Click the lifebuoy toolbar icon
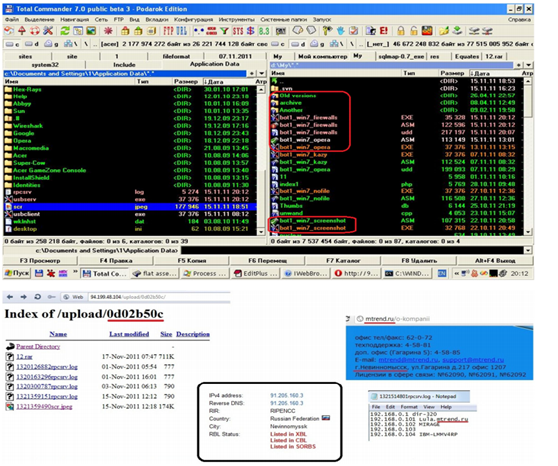 pos(35,31)
